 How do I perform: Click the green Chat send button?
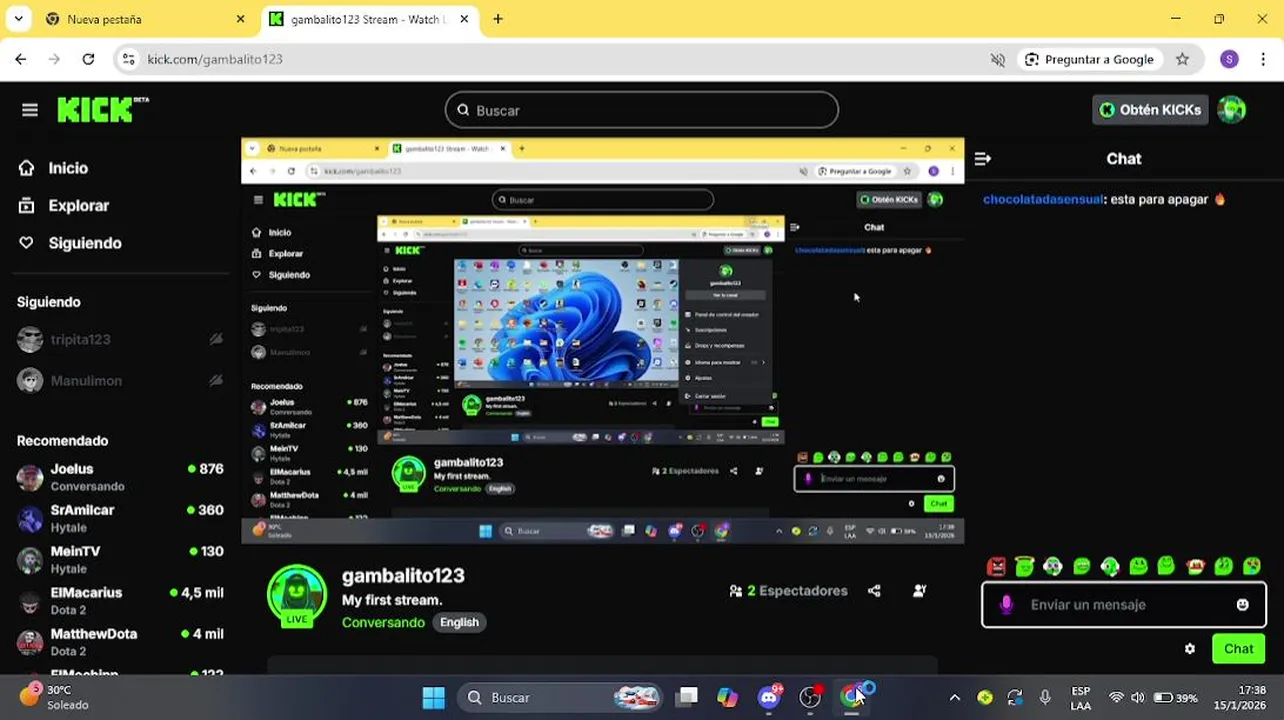(1238, 649)
